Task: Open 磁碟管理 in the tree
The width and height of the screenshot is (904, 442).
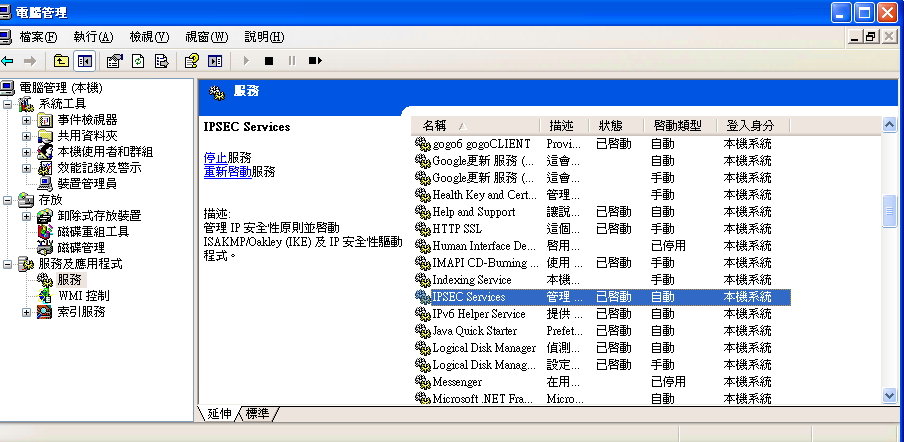Action: pyautogui.click(x=81, y=248)
